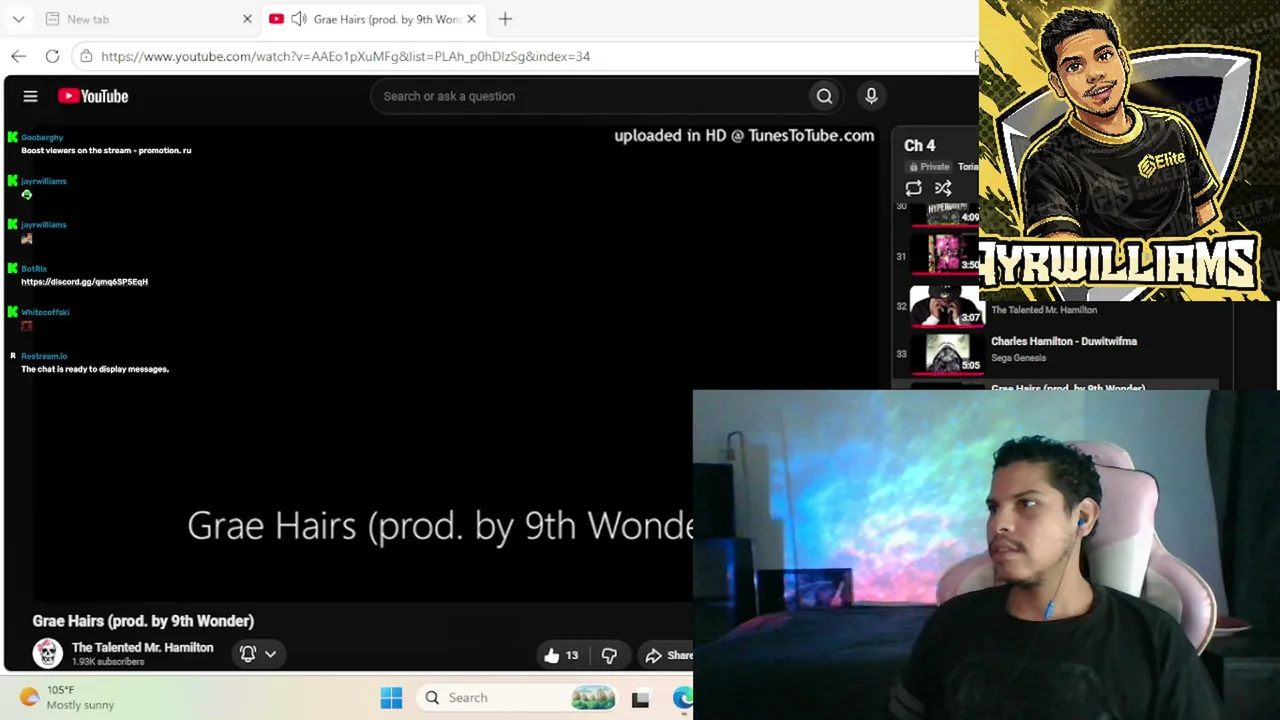Launch Microsoft Edge from the taskbar
Image resolution: width=1280 pixels, height=720 pixels.
click(682, 698)
